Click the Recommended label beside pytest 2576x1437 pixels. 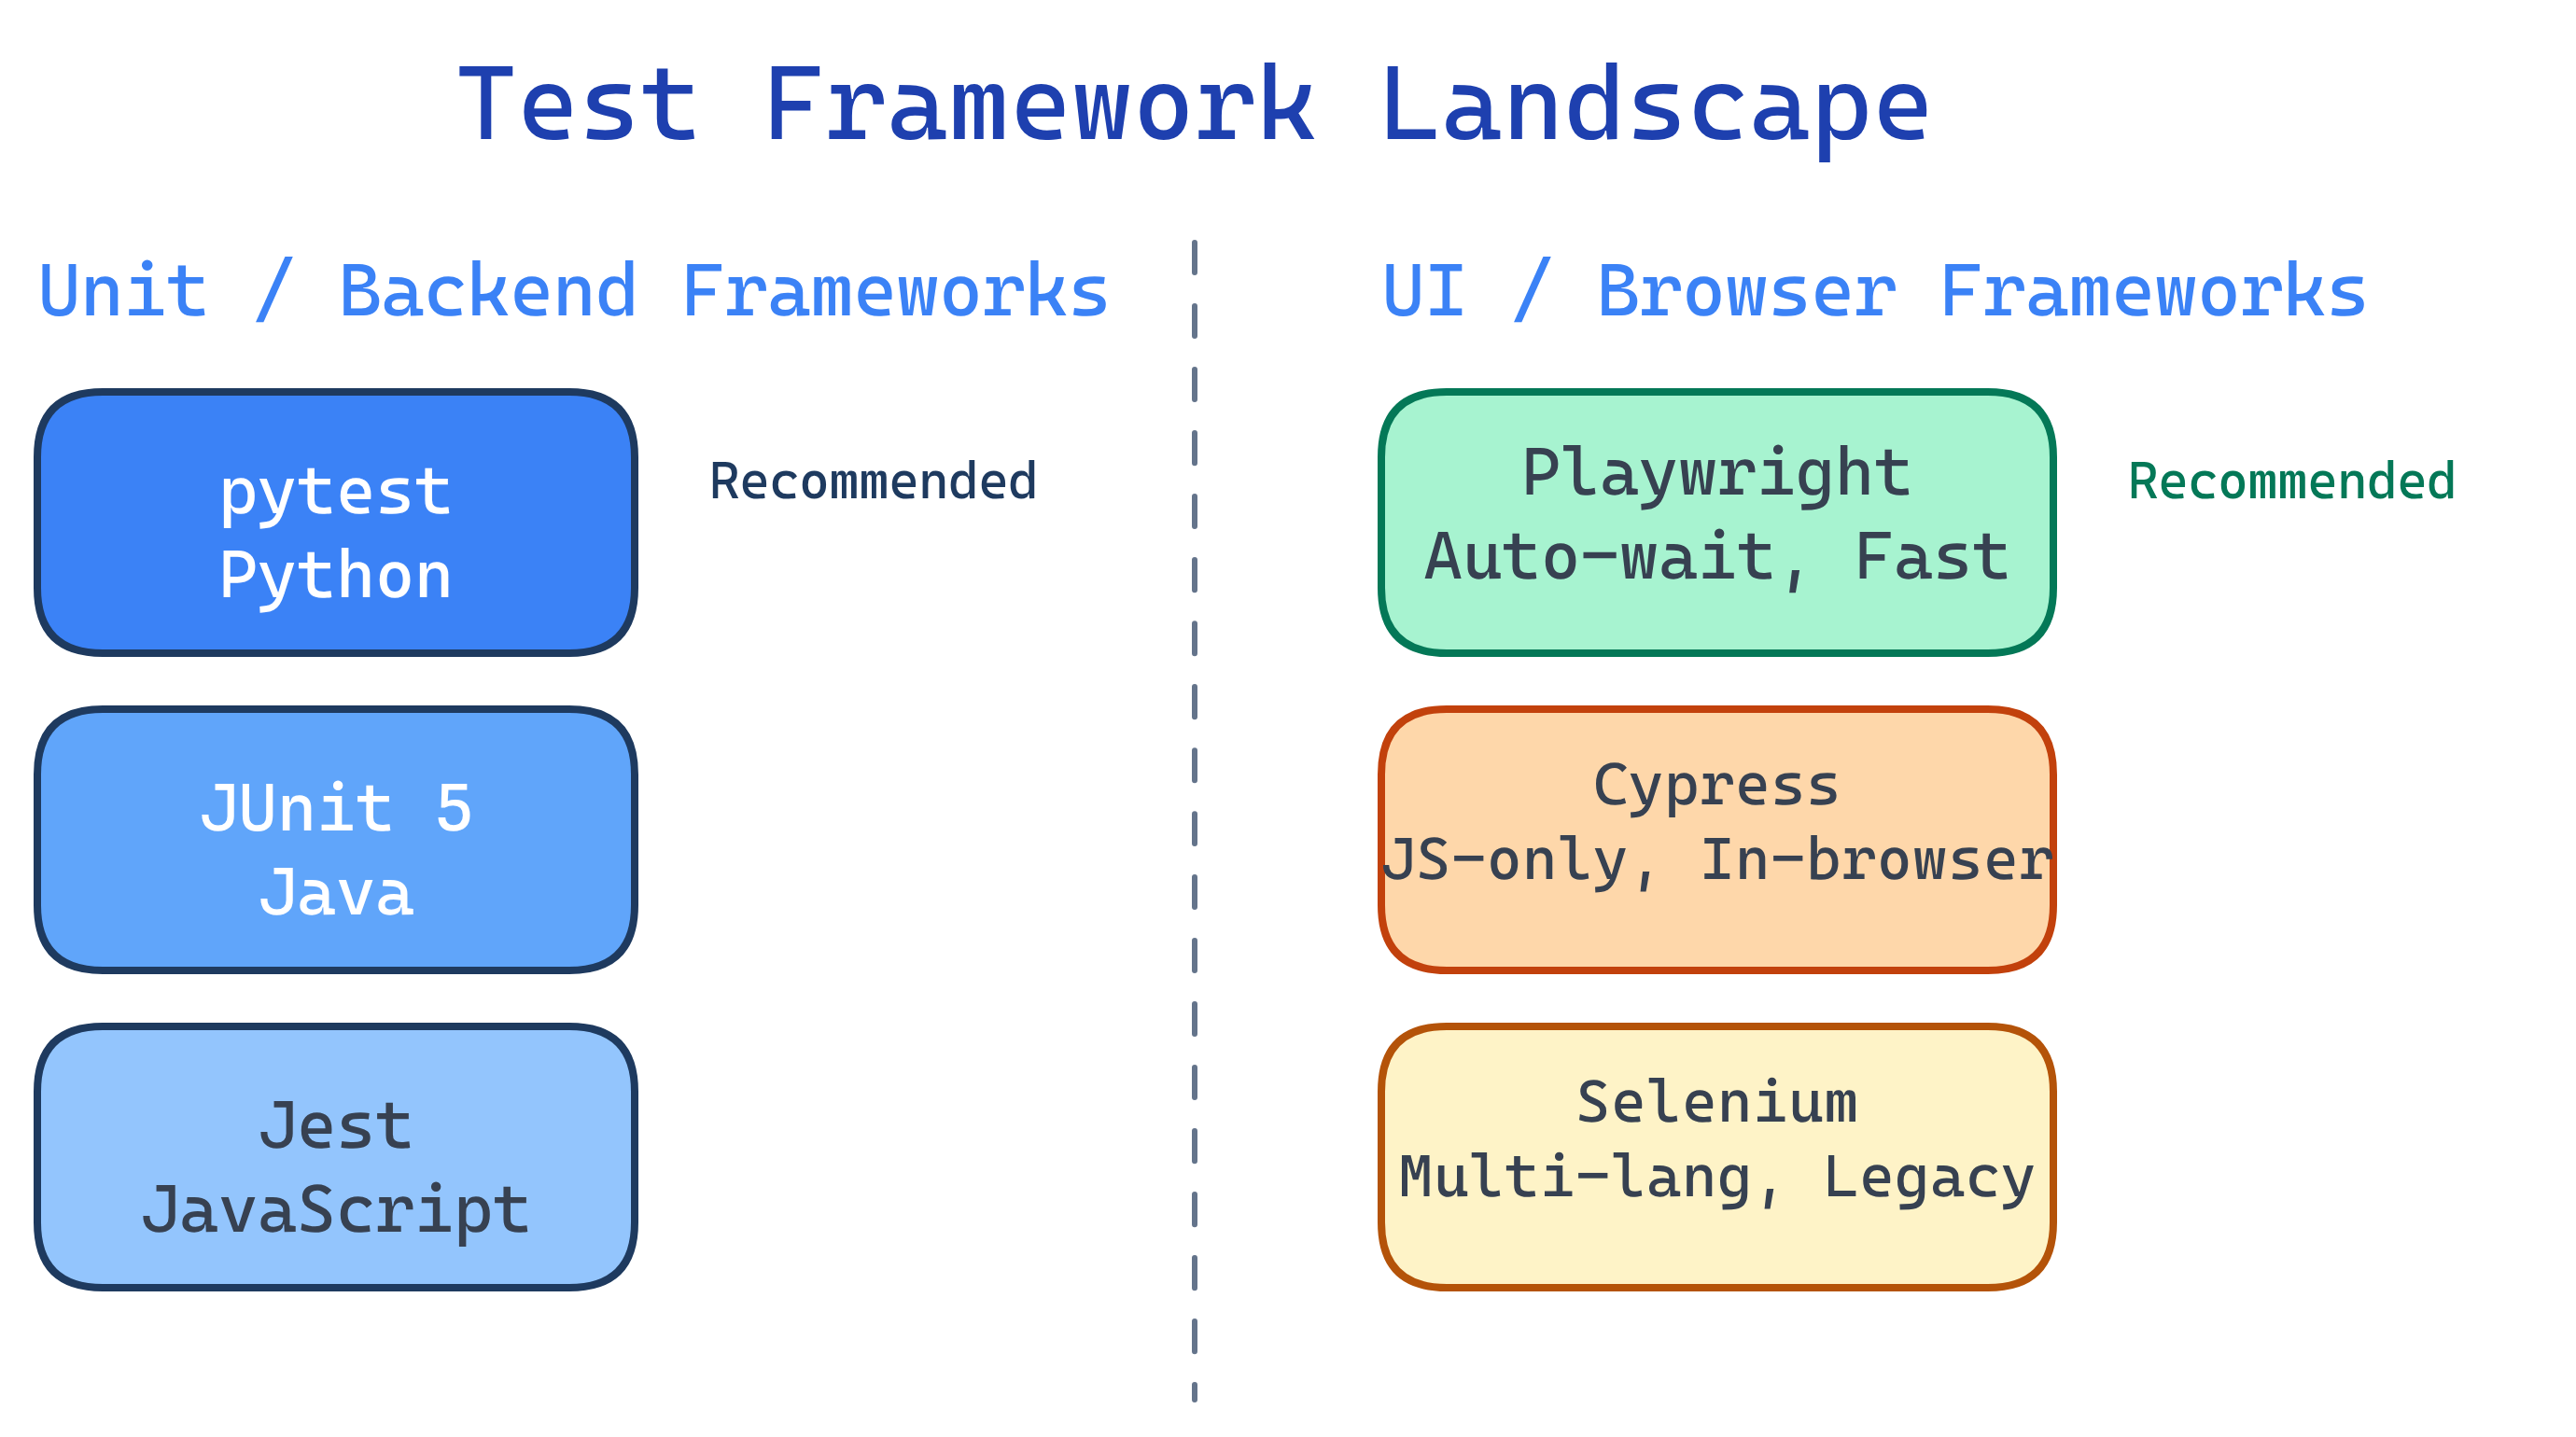873,482
